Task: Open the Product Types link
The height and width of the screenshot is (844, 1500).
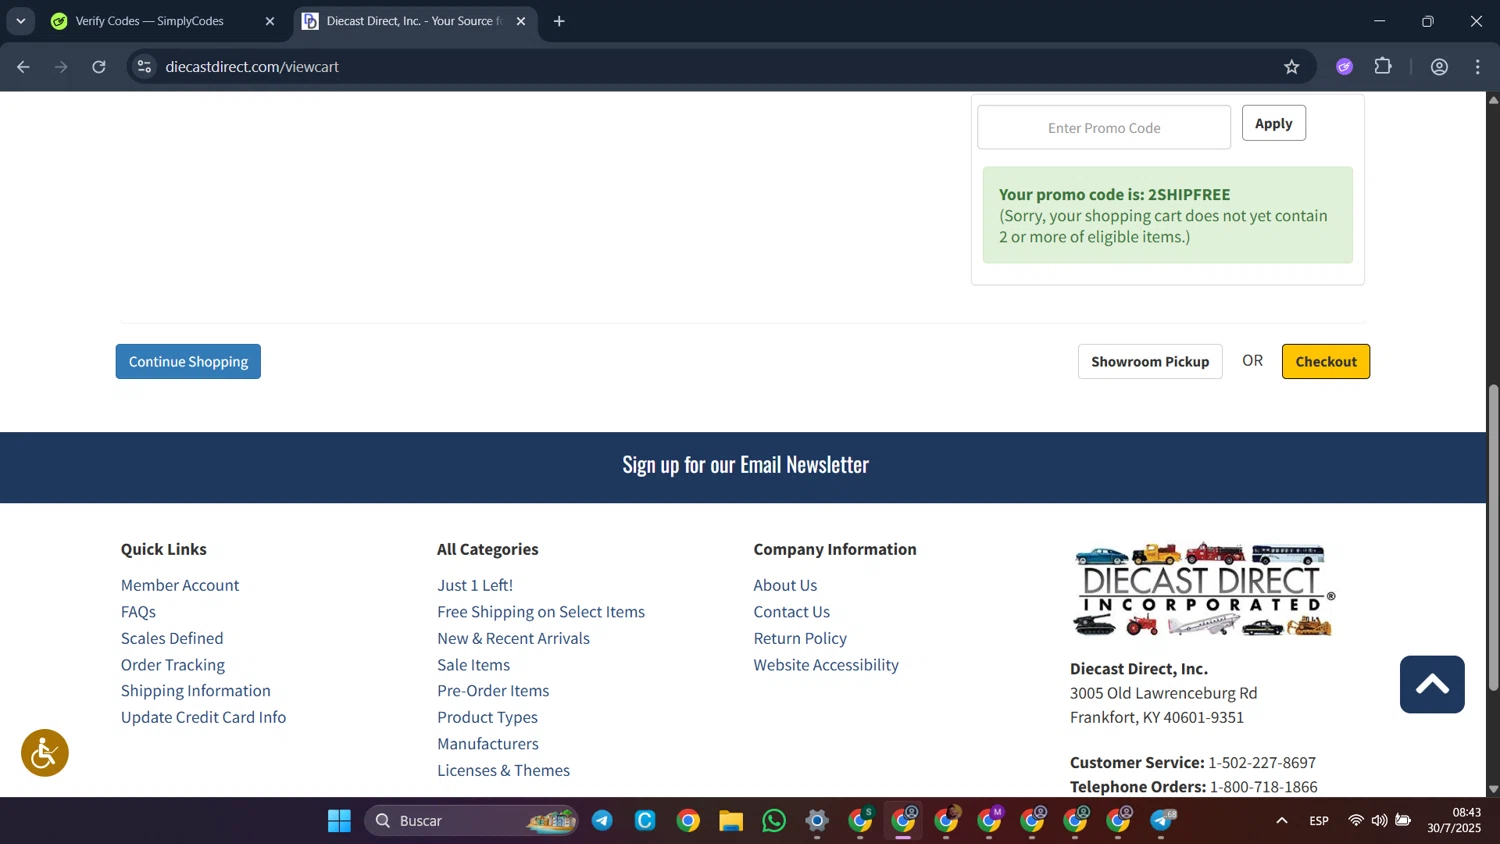Action: (487, 717)
